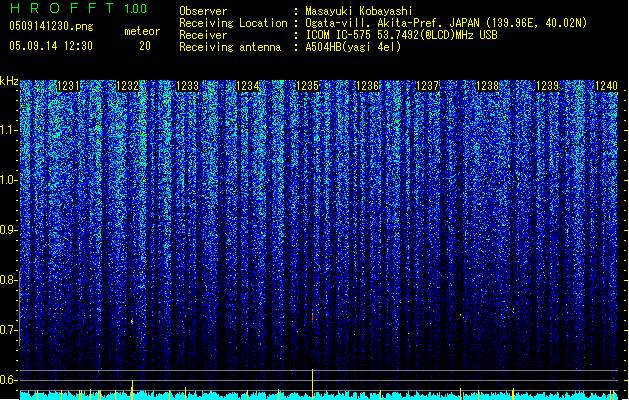Click the 0.7 kHz axis label
The image size is (629, 400).
click(x=9, y=330)
